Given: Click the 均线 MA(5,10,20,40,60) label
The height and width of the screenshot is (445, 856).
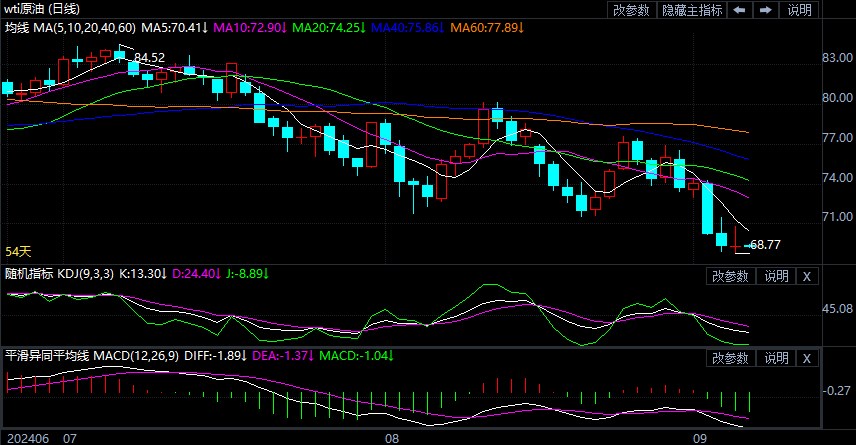Looking at the screenshot, I should pos(70,27).
